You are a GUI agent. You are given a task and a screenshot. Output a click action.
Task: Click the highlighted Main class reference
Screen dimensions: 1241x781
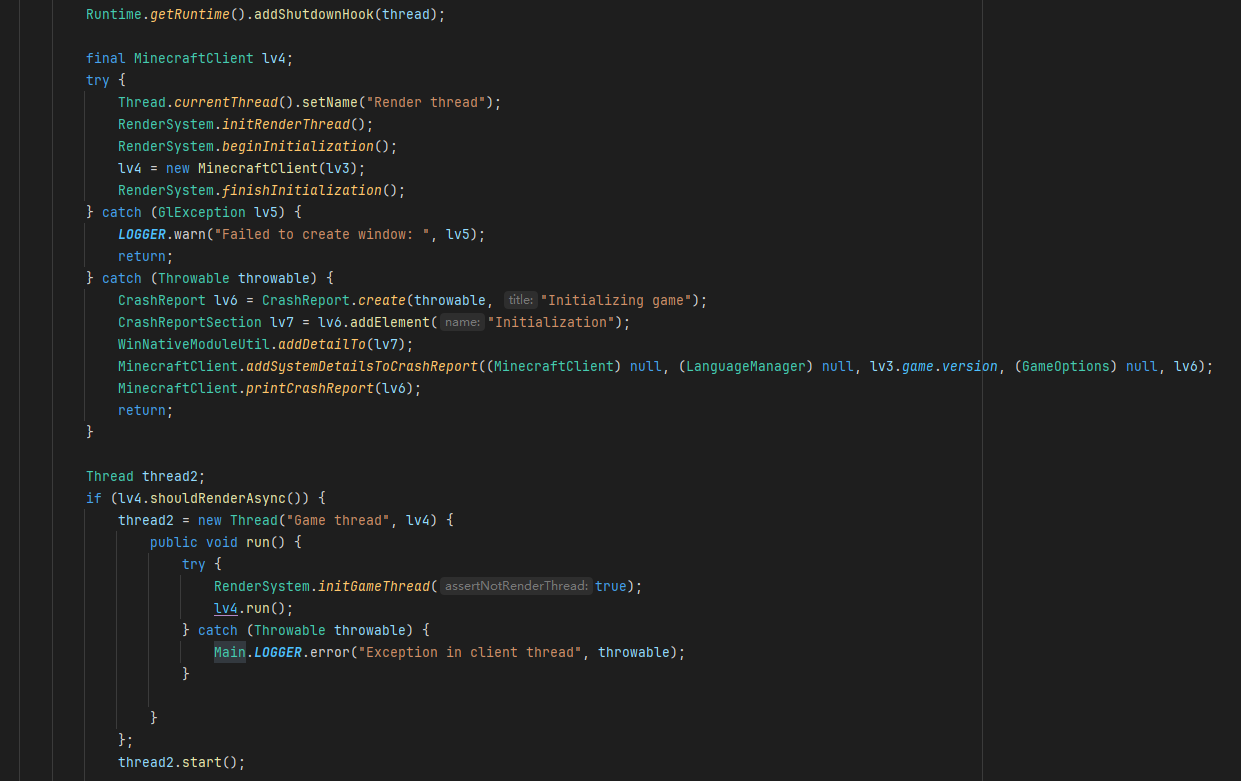coord(230,653)
